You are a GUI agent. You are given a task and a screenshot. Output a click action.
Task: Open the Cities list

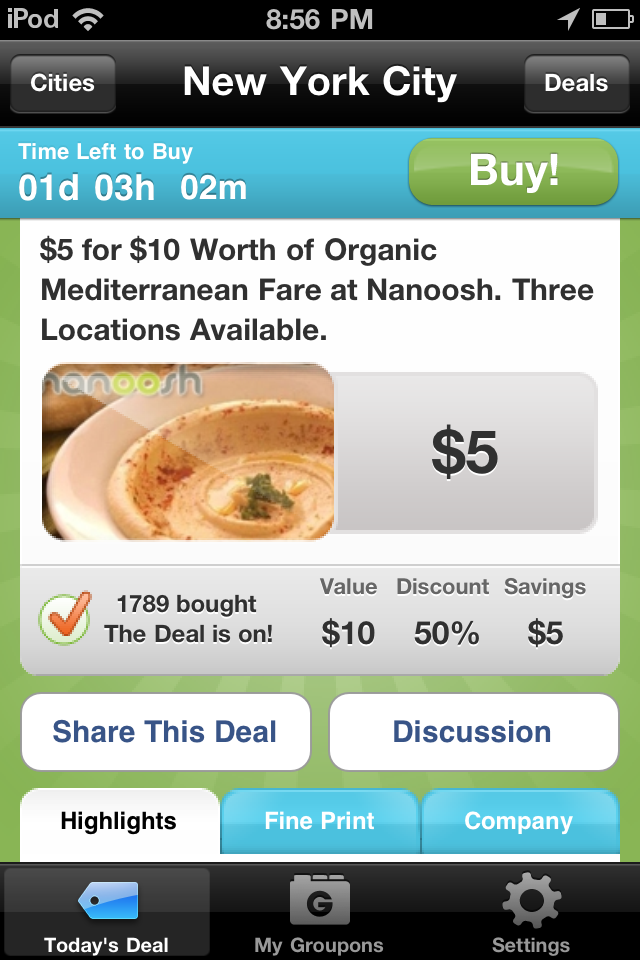tap(63, 83)
